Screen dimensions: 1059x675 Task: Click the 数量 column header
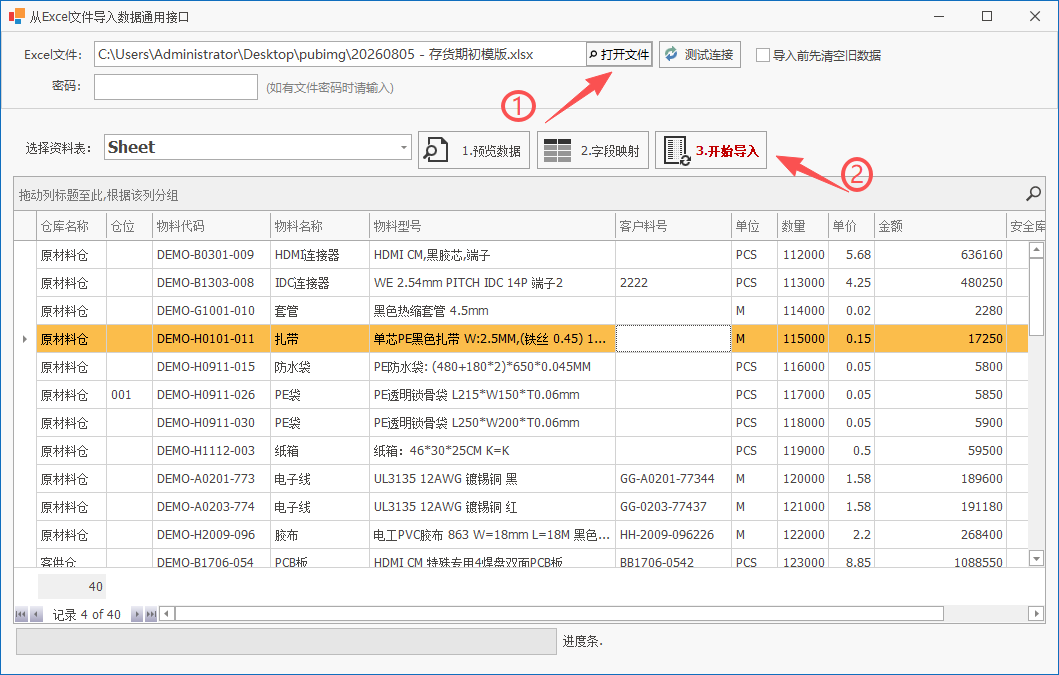click(803, 226)
